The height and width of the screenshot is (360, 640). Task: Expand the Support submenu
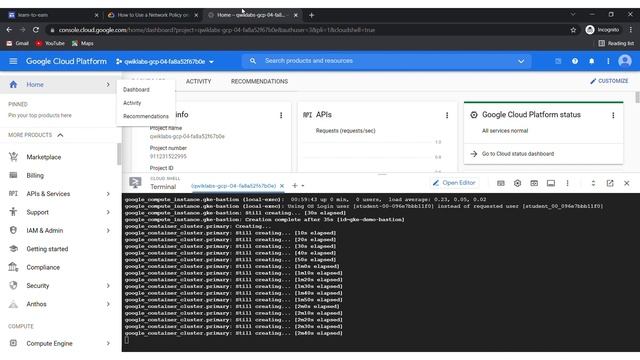[x=108, y=212]
